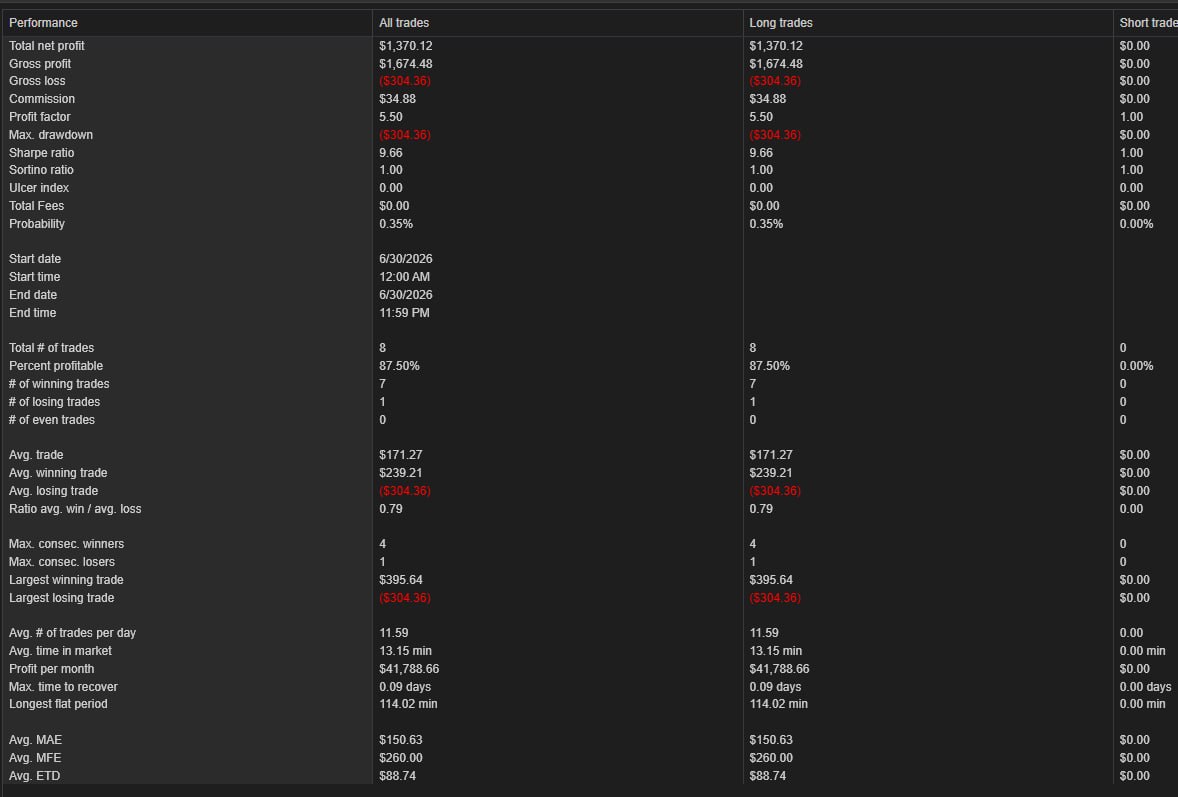This screenshot has width=1178, height=797.
Task: Click Sharpe ratio 9.66 under All trades
Action: click(x=391, y=152)
